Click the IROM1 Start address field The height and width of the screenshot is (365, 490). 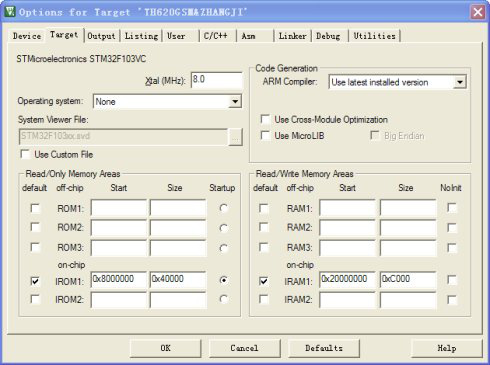(x=119, y=279)
